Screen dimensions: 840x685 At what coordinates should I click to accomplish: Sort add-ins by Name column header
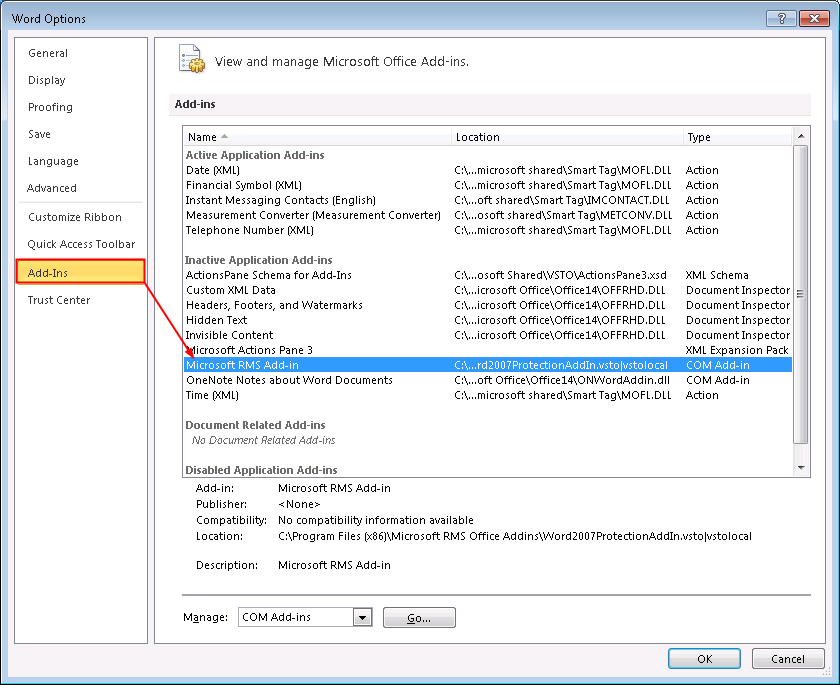(317, 137)
